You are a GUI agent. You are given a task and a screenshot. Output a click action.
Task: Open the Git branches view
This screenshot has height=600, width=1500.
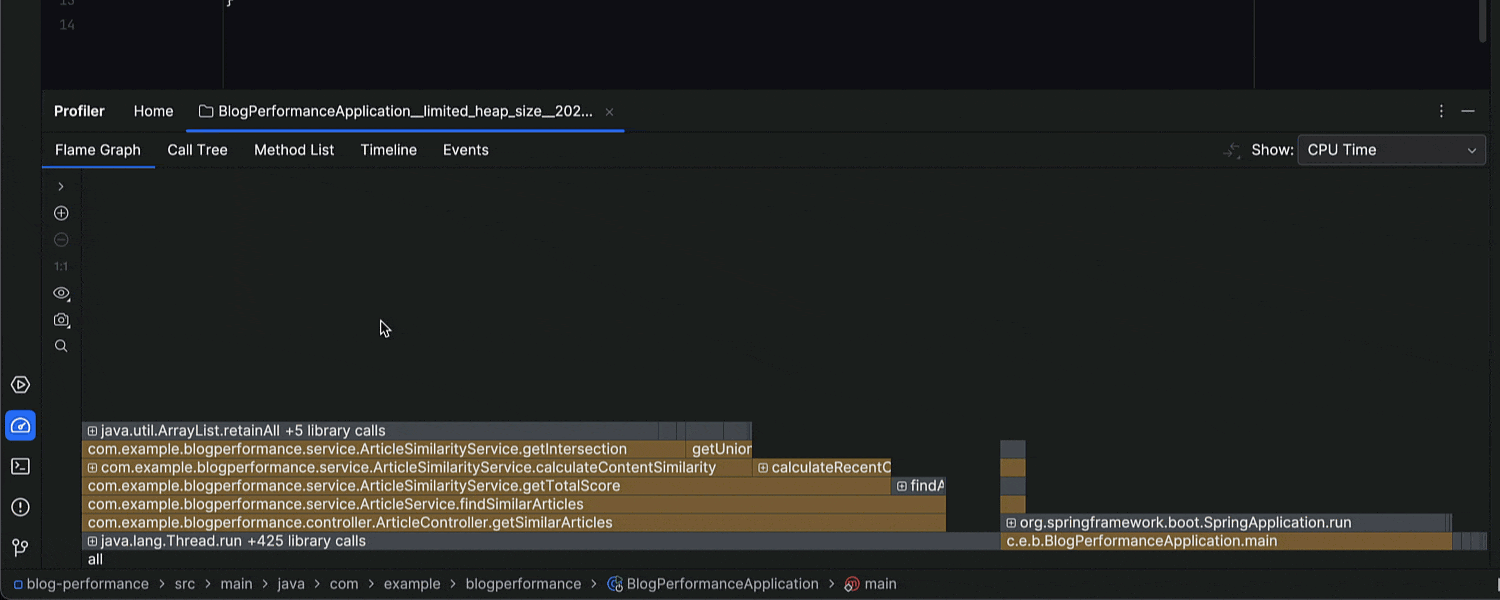point(20,547)
